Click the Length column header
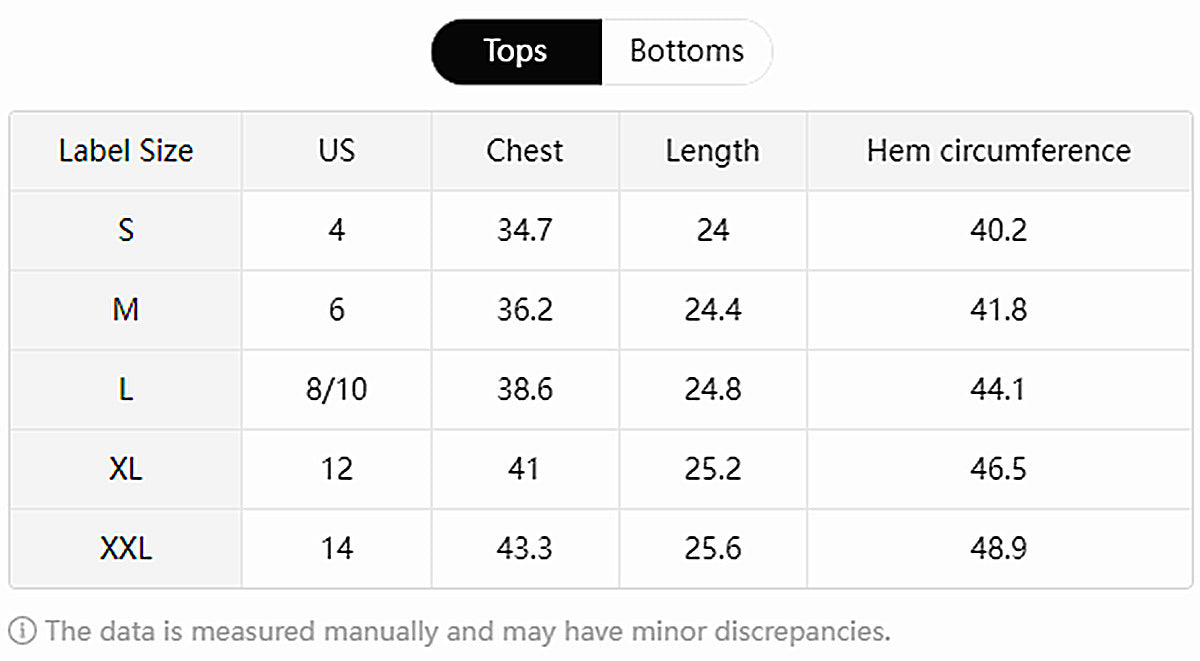Image resolution: width=1200 pixels, height=661 pixels. click(712, 151)
